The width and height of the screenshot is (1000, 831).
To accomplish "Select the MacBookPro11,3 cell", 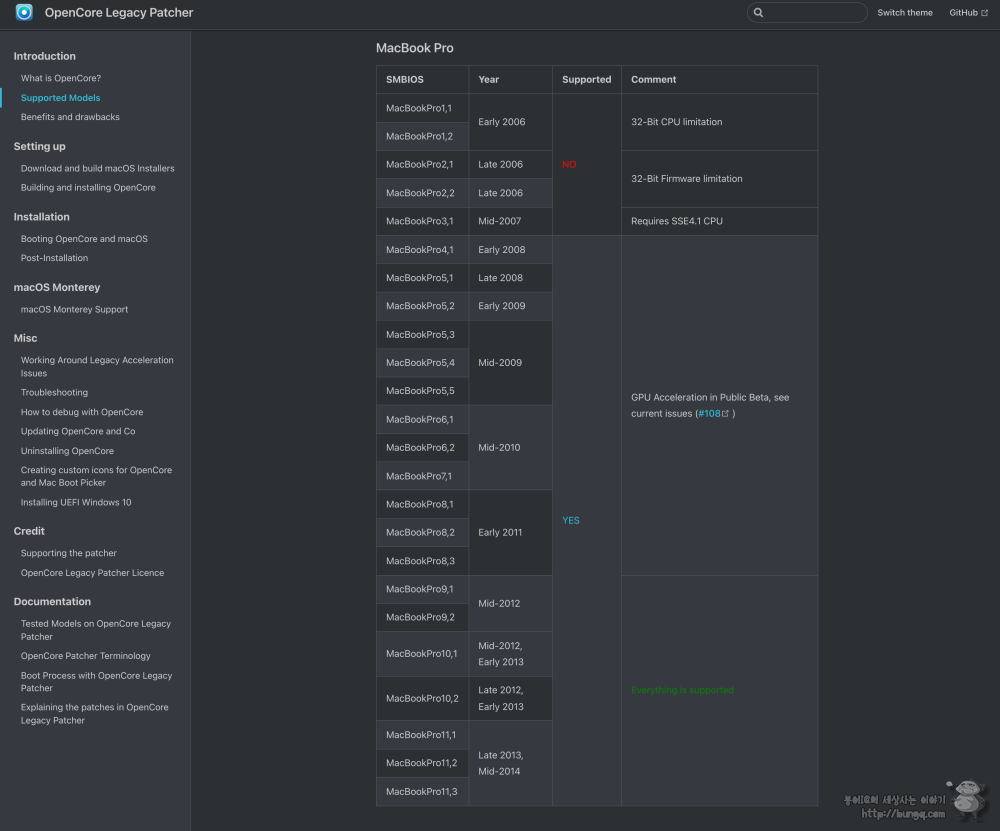I will click(422, 791).
